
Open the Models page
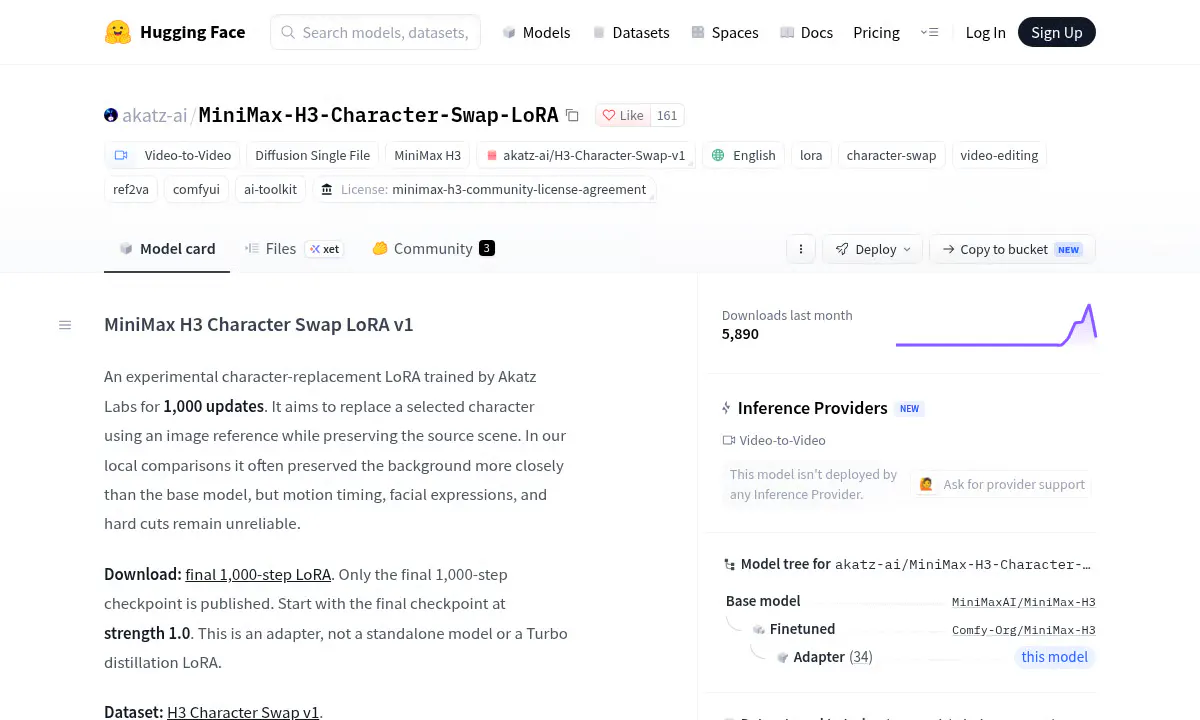(x=536, y=32)
